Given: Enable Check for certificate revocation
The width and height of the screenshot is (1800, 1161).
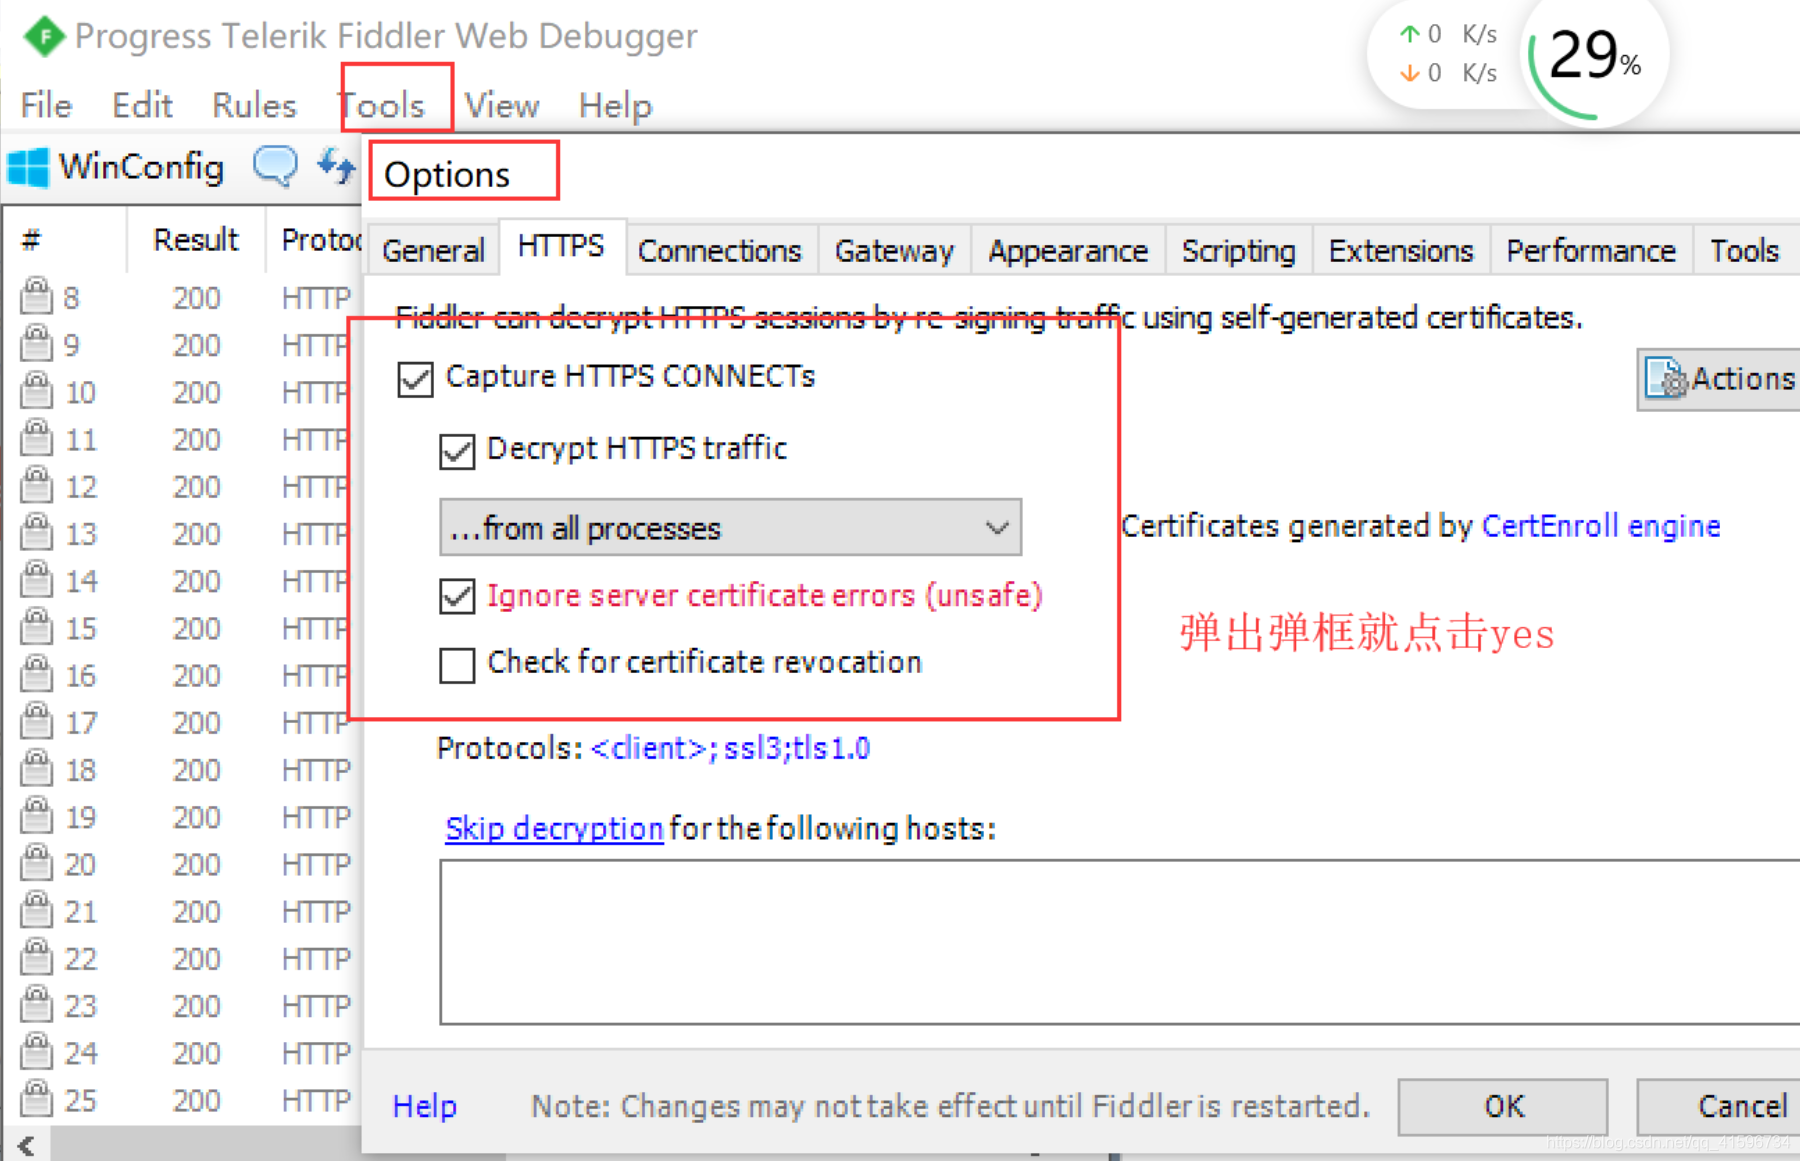Looking at the screenshot, I should [457, 664].
